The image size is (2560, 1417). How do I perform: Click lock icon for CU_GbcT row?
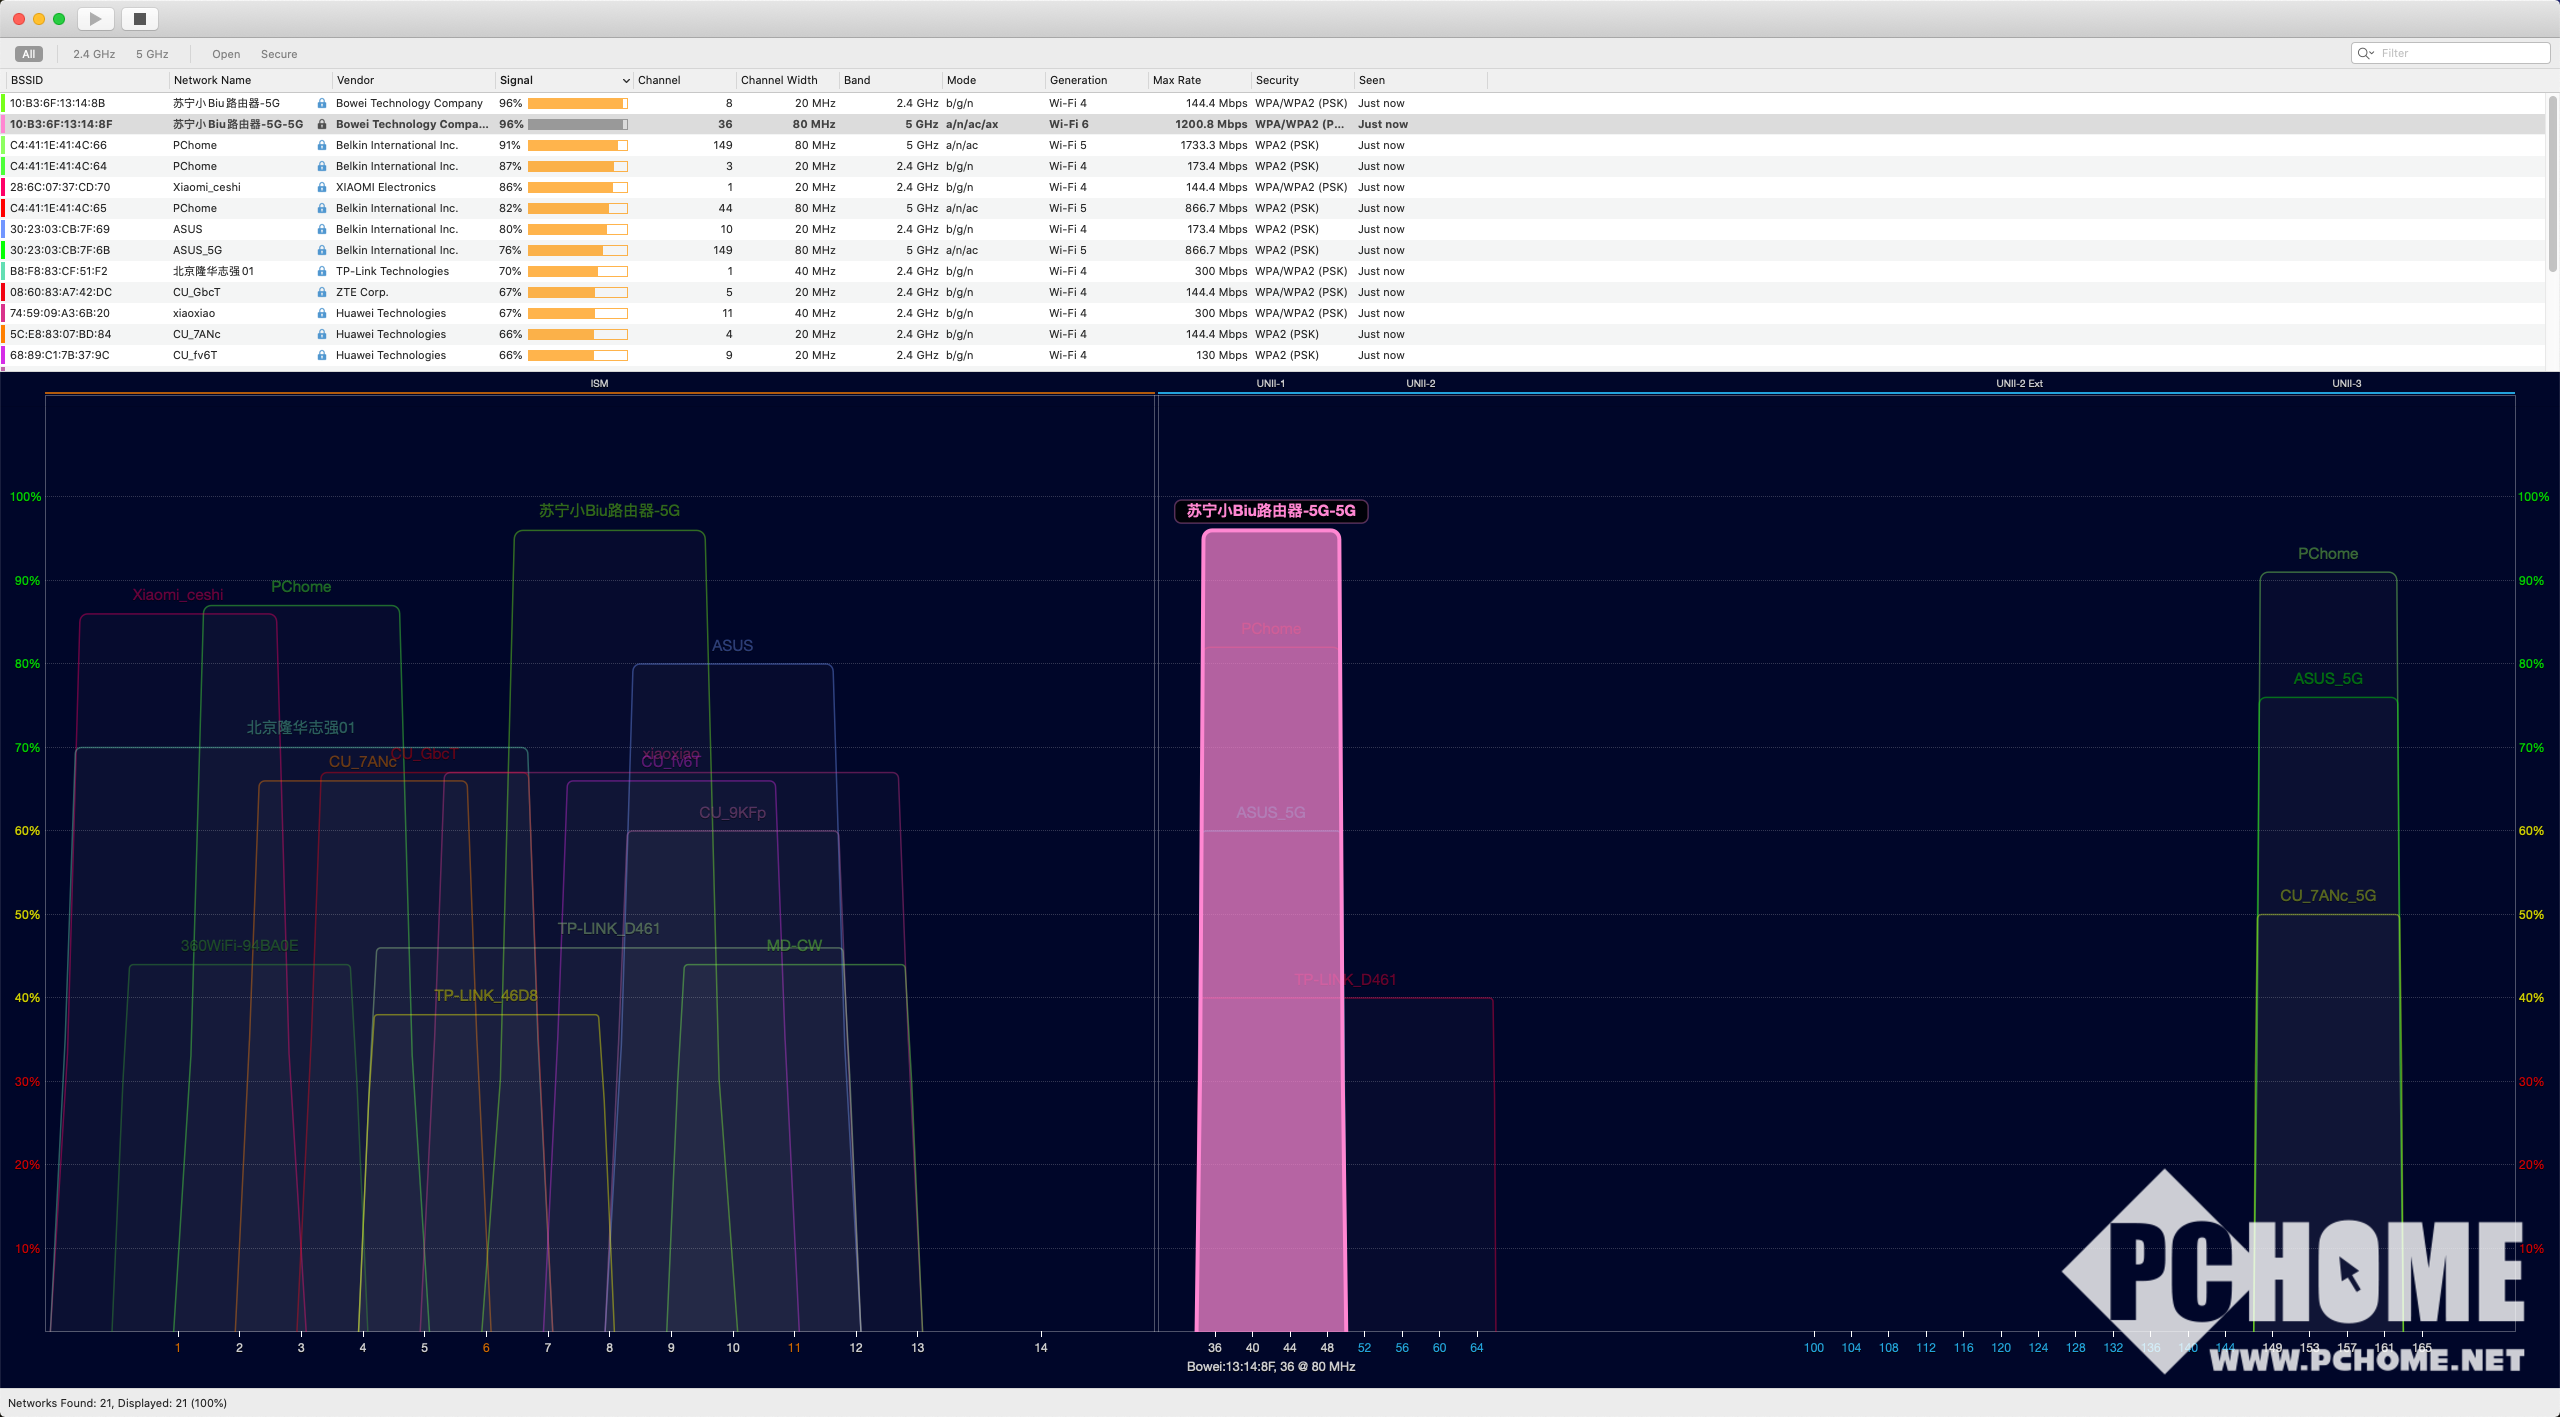[x=322, y=292]
